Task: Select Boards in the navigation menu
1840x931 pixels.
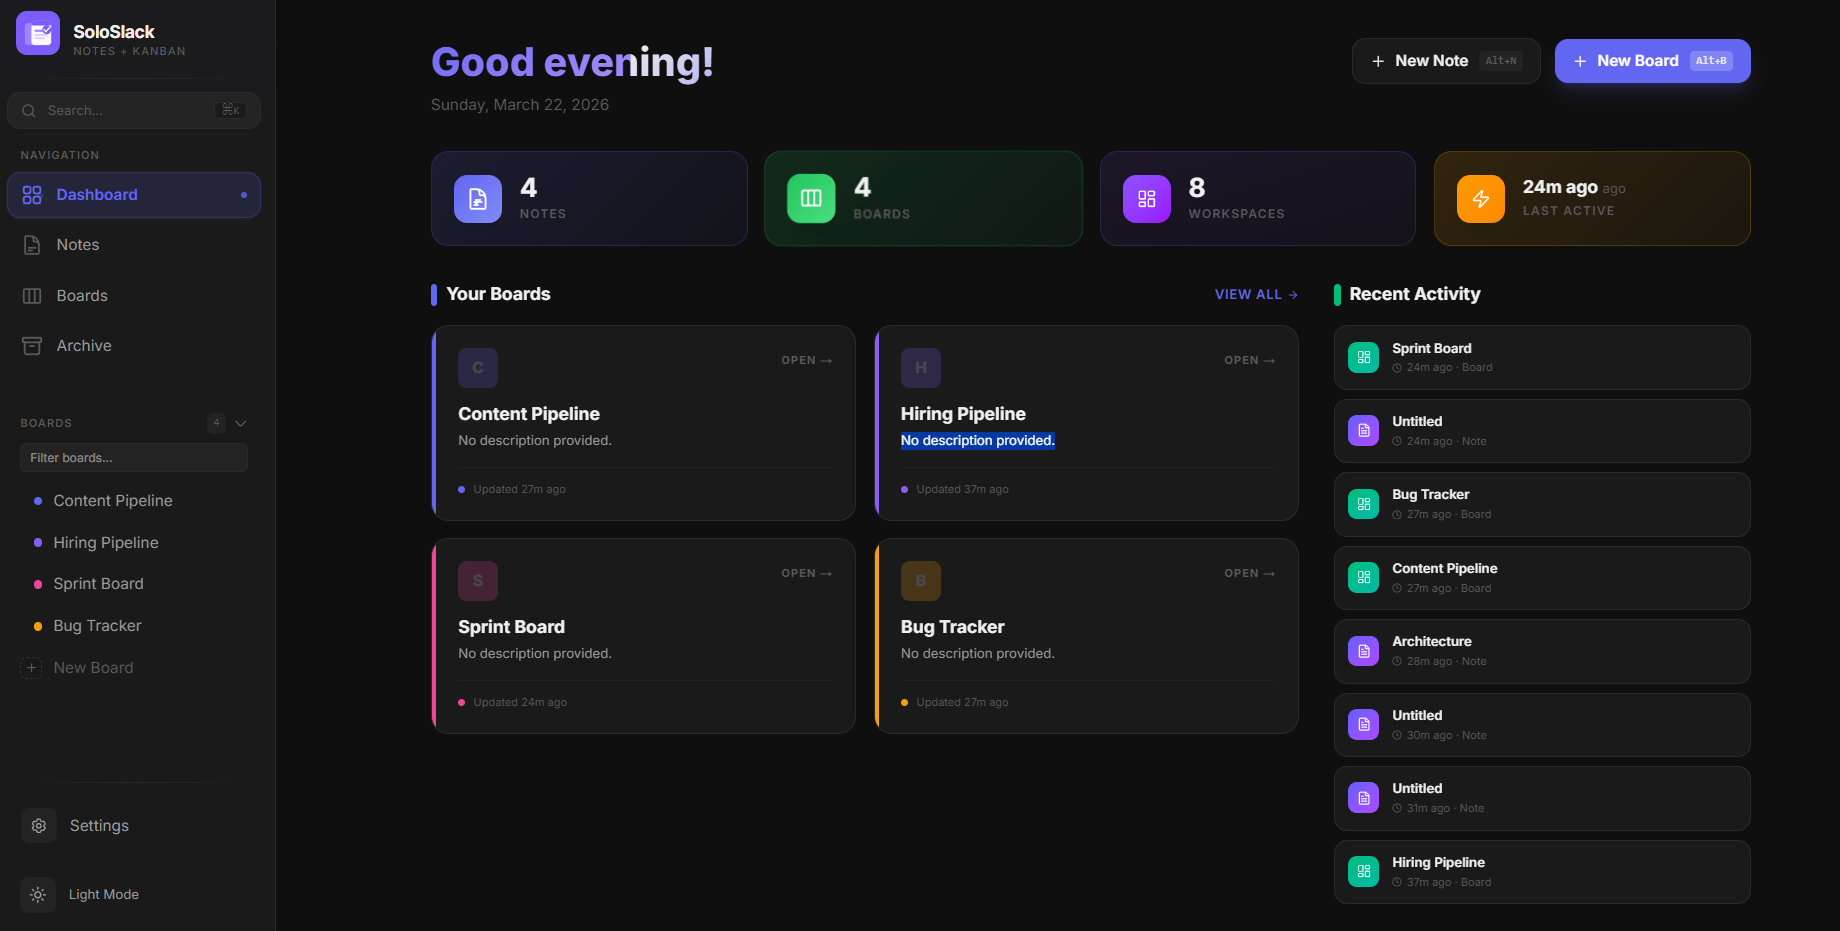Action: tap(81, 295)
